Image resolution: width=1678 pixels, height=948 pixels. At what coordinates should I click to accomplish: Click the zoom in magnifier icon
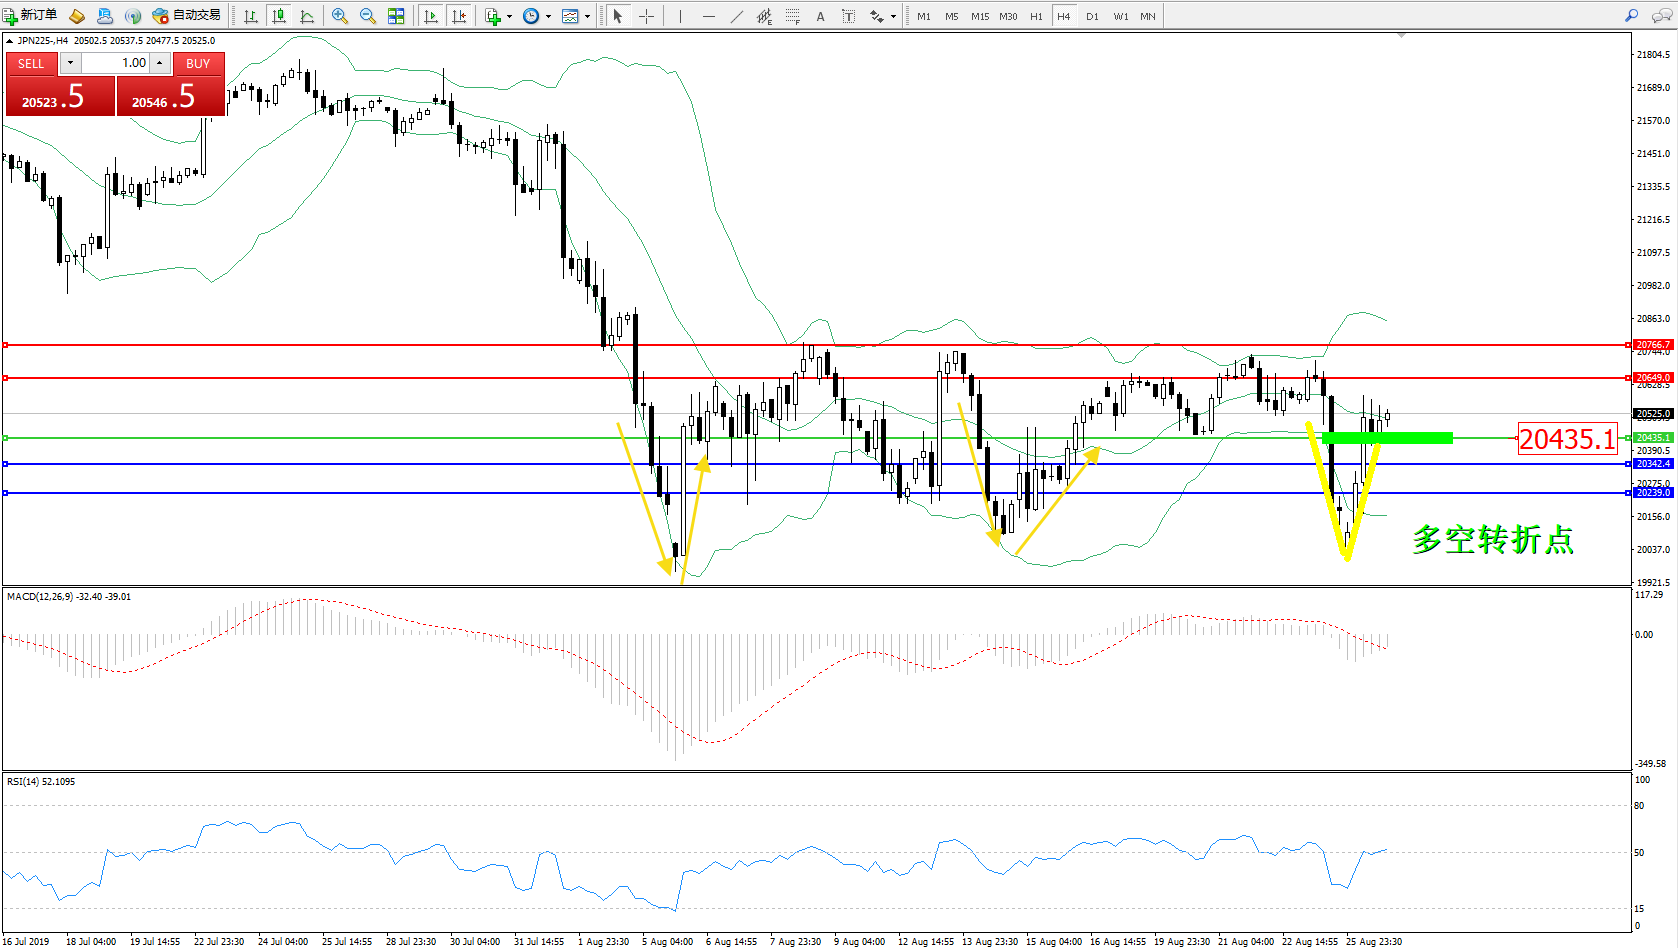pyautogui.click(x=340, y=16)
